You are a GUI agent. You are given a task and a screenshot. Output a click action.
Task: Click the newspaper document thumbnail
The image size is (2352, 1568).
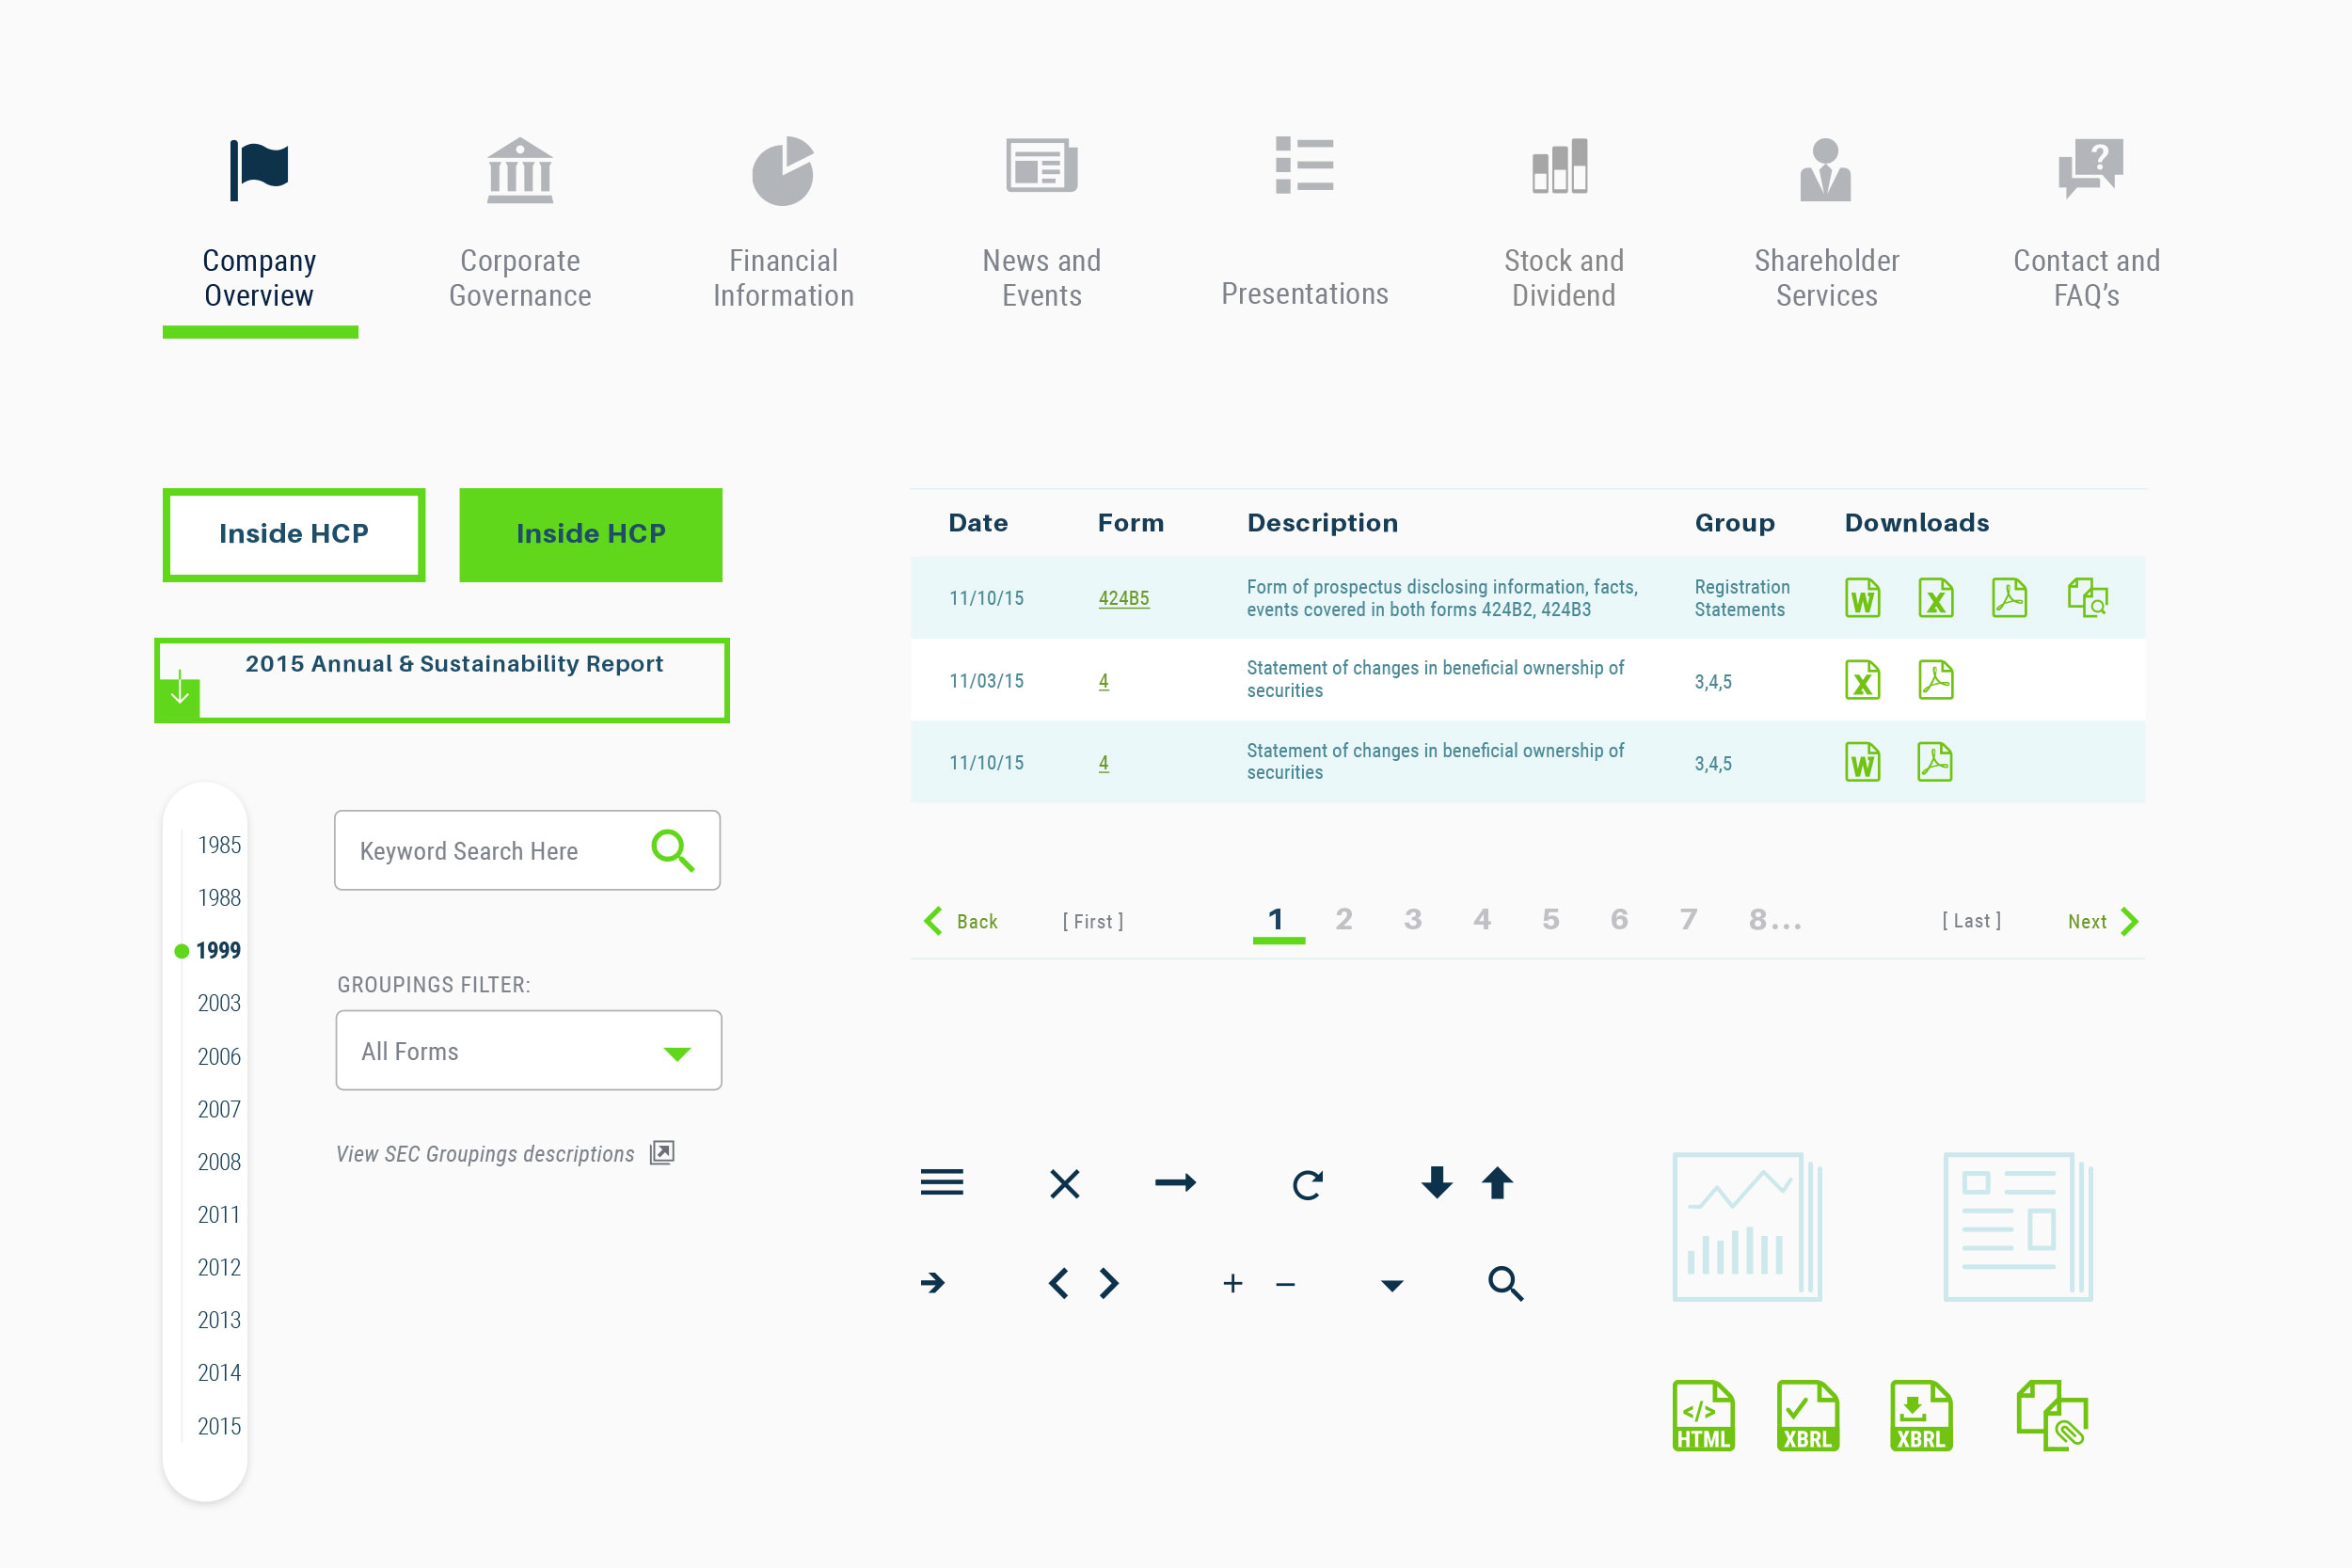point(2018,1227)
